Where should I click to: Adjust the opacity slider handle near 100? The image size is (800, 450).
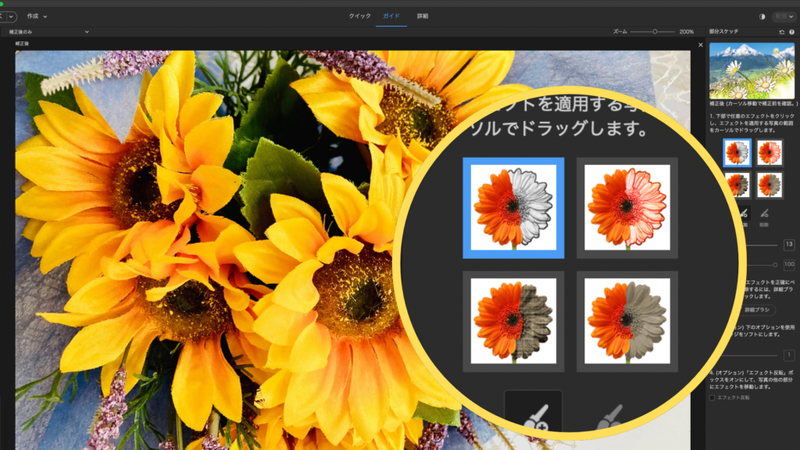pos(775,265)
